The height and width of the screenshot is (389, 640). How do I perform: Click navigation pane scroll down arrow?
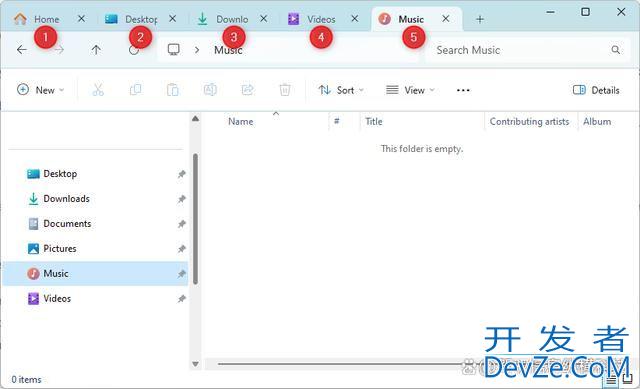196,364
